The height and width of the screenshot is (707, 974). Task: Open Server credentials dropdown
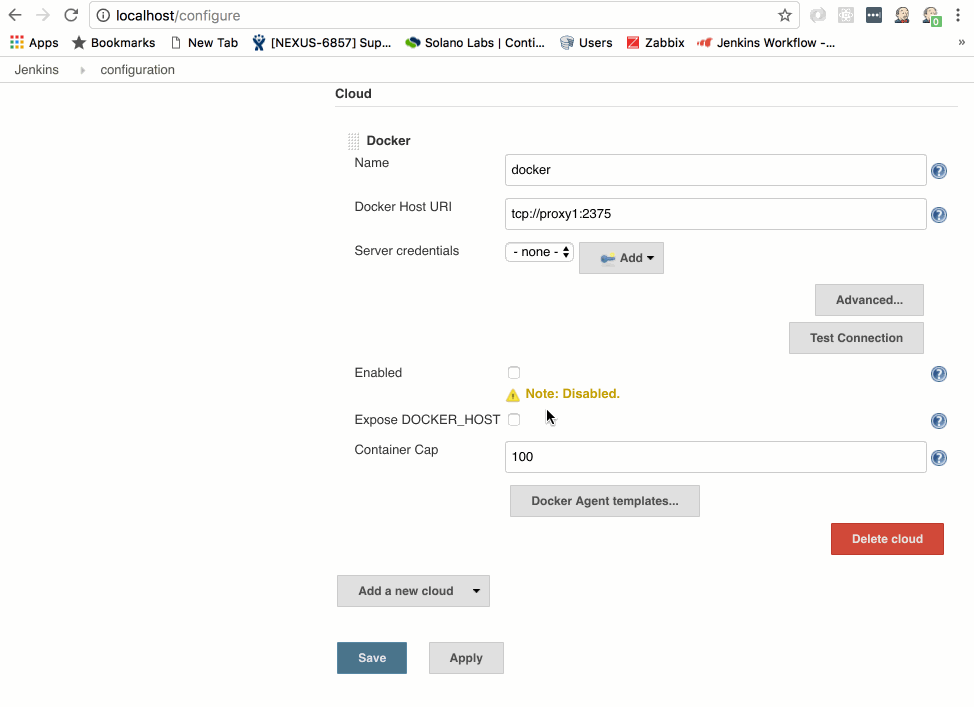click(x=539, y=252)
